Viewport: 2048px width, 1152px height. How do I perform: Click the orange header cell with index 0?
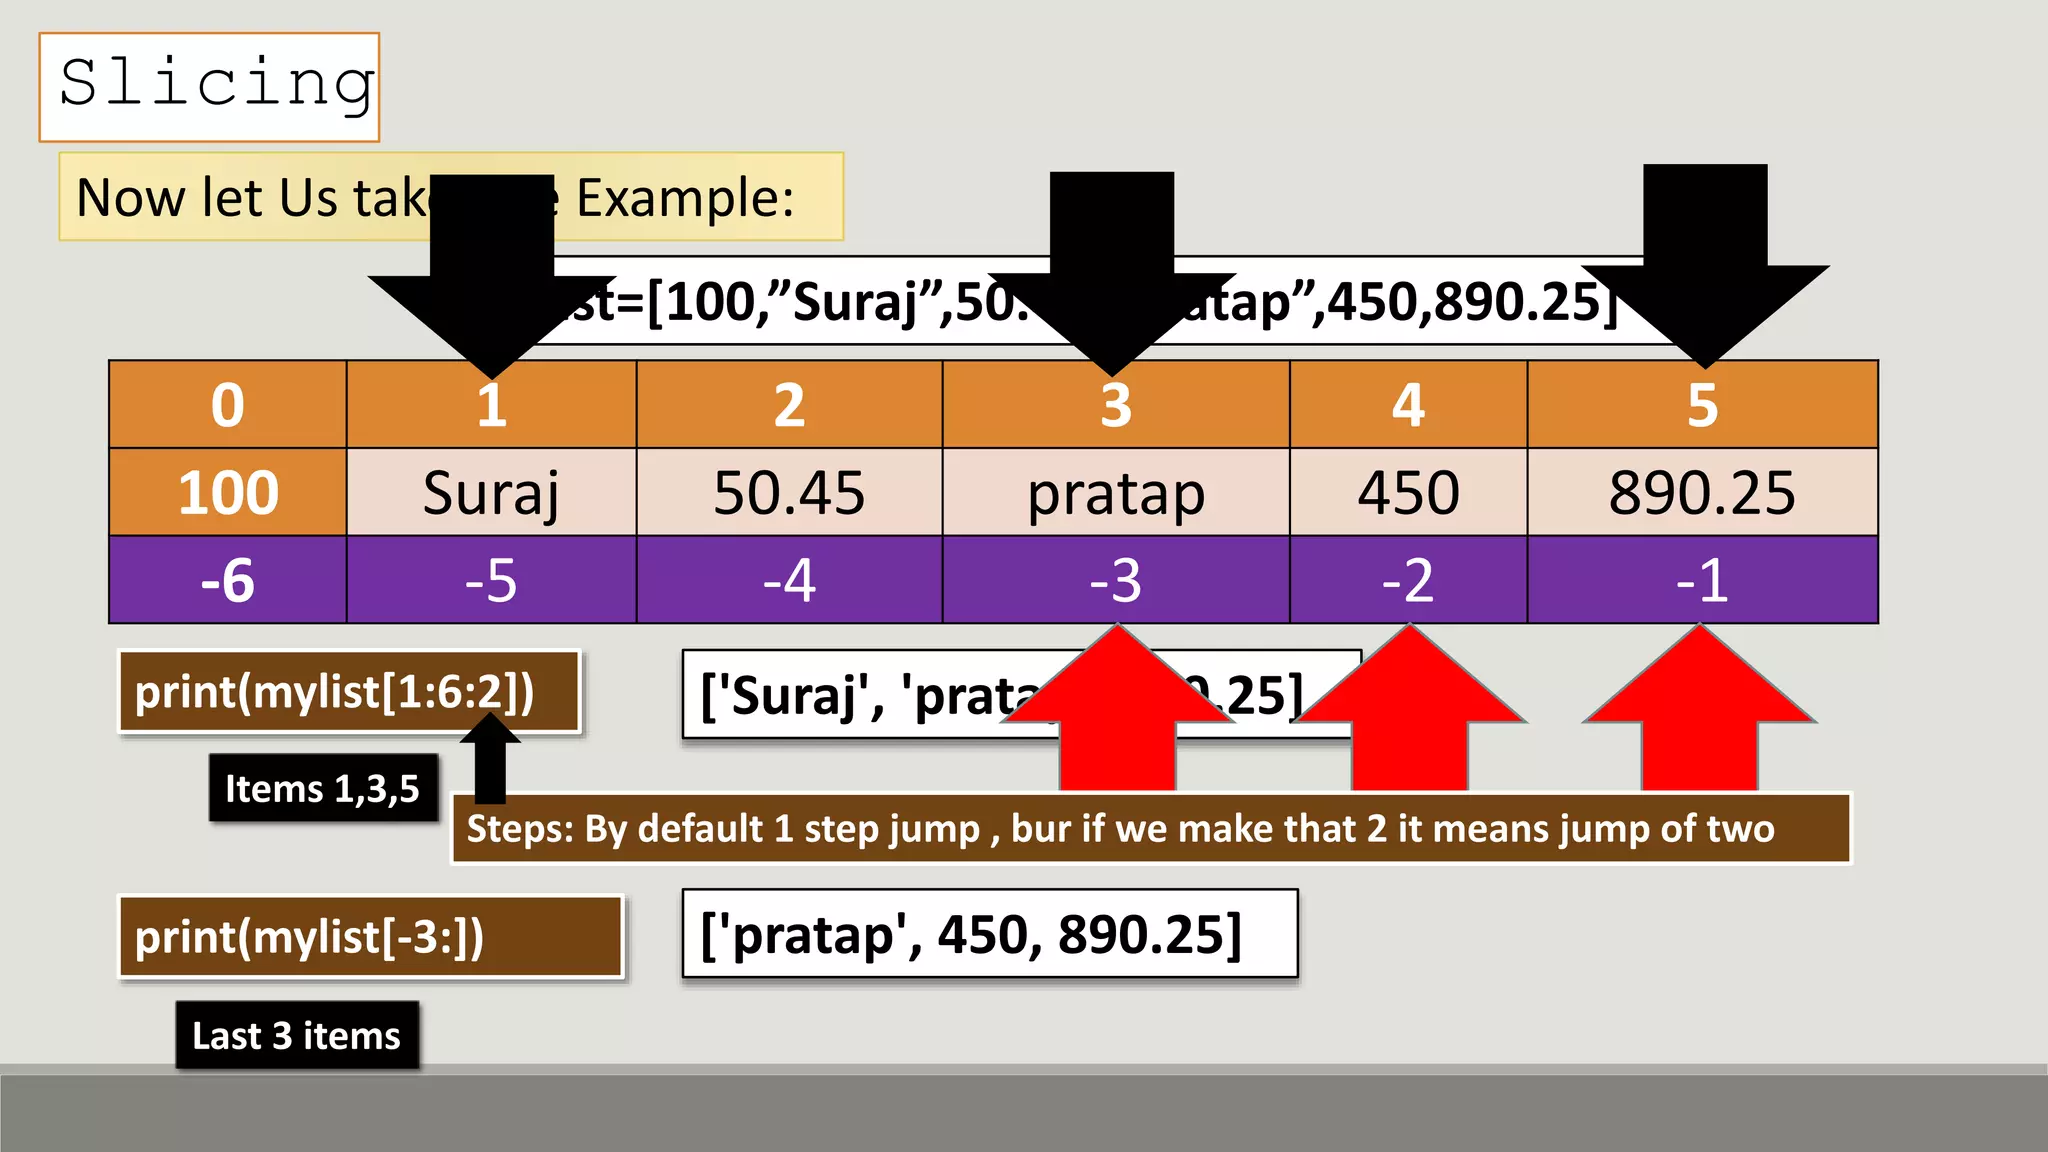tap(228, 404)
